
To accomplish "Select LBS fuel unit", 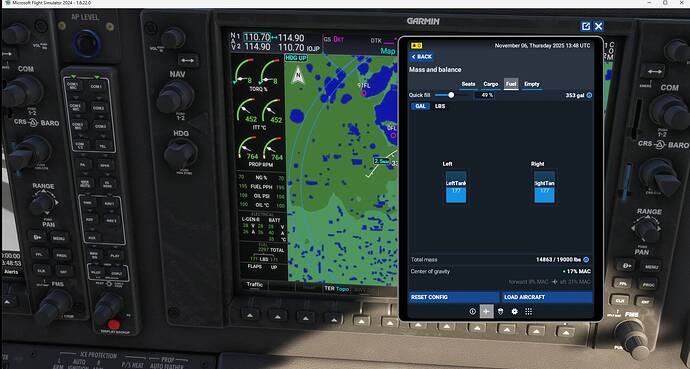I will pos(440,106).
